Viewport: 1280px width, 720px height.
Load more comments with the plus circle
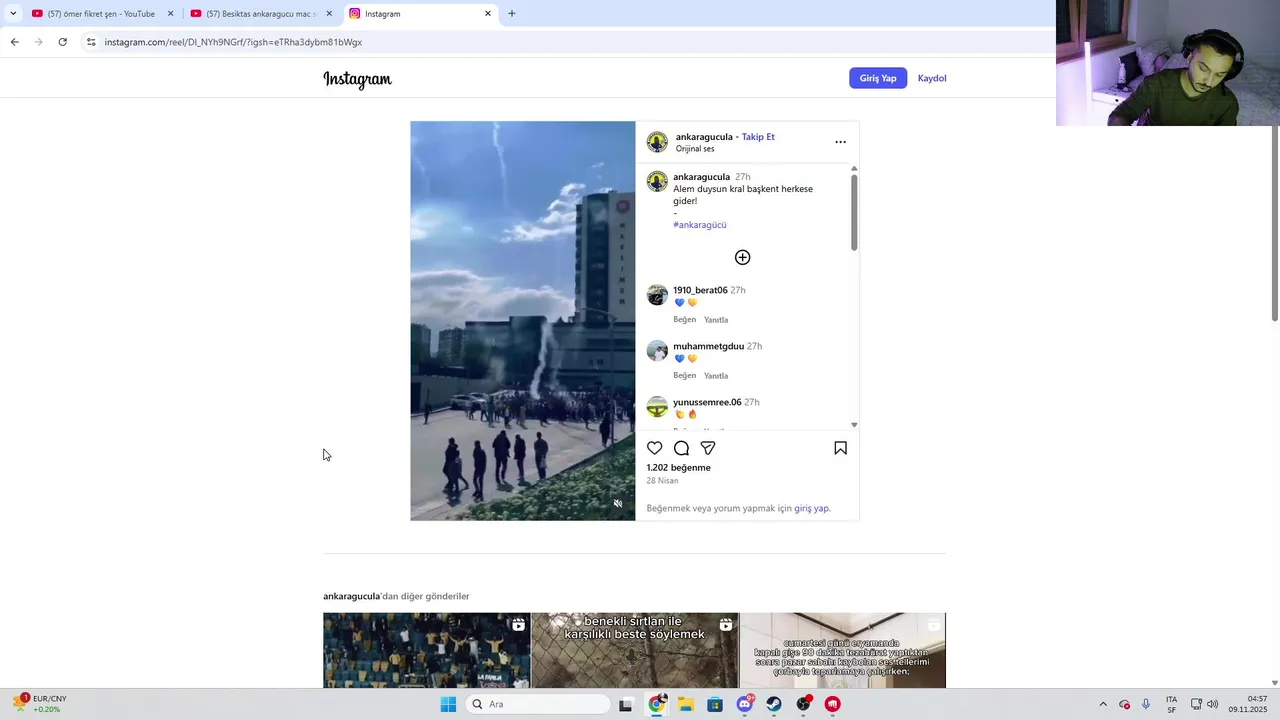pyautogui.click(x=742, y=257)
